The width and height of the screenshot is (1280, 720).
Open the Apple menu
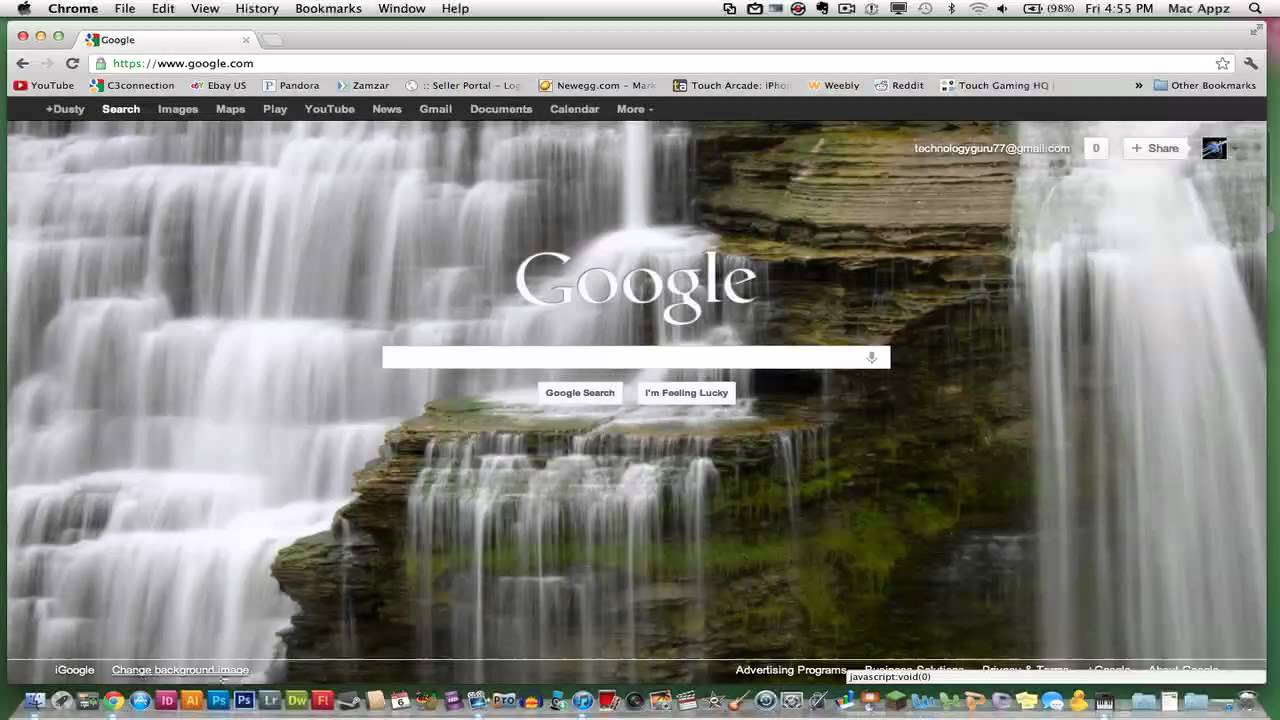[24, 8]
